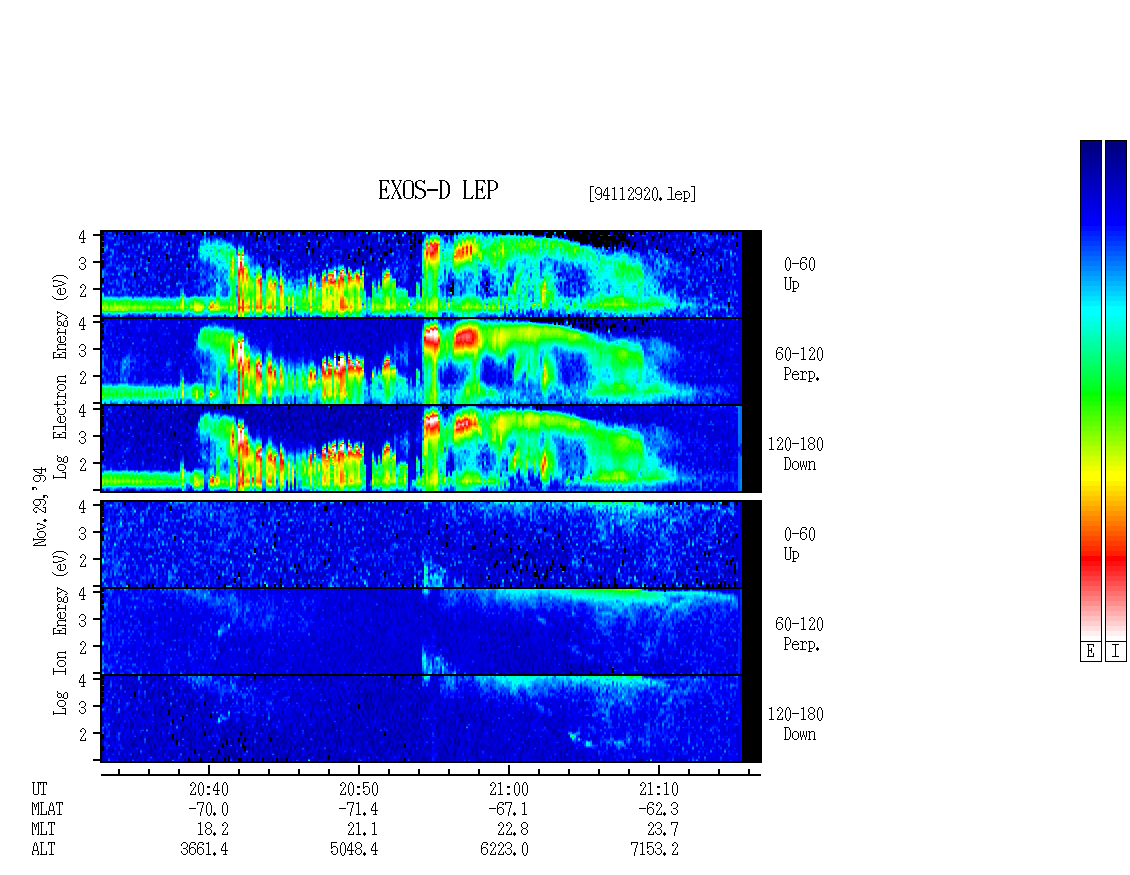Click the 120-180 Down label beside the ion panel
Image resolution: width=1130 pixels, height=875 pixels.
point(796,724)
